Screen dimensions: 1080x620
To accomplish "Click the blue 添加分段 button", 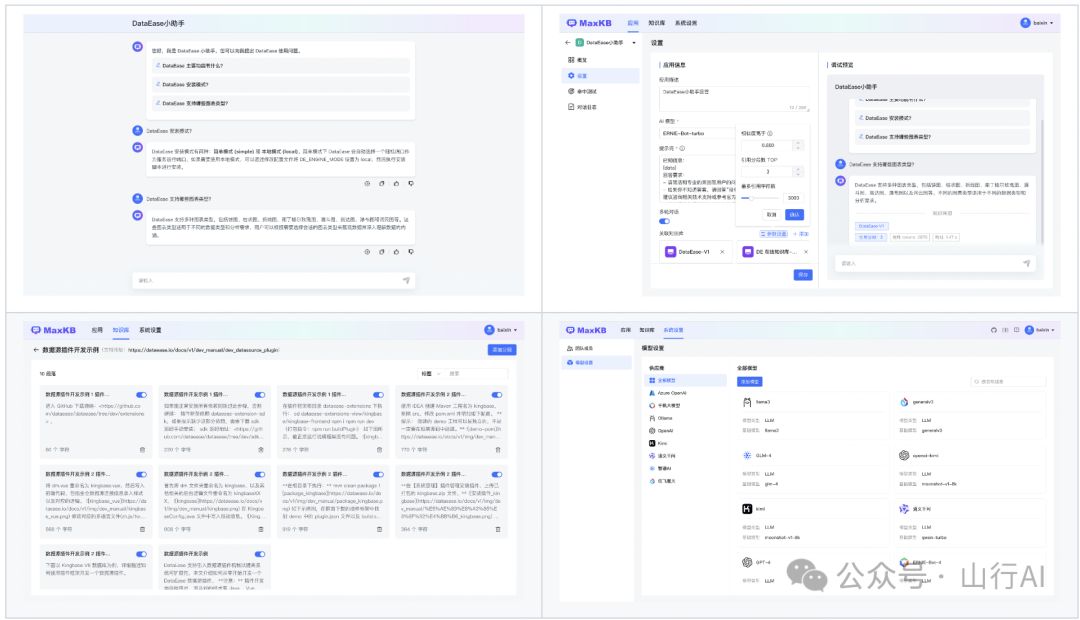I will (502, 350).
